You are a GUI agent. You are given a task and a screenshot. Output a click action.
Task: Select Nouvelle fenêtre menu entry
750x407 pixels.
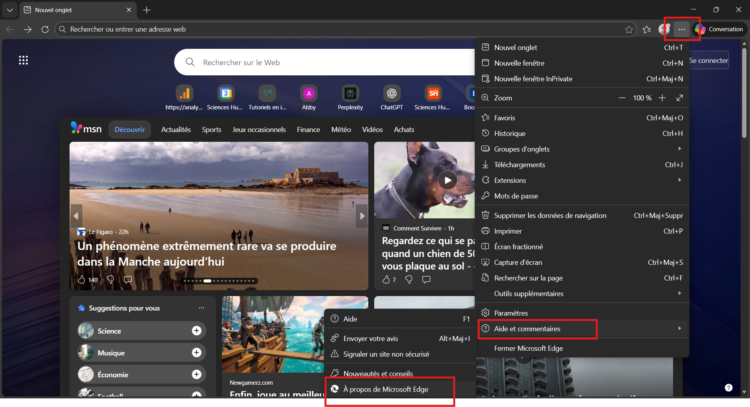[583, 63]
